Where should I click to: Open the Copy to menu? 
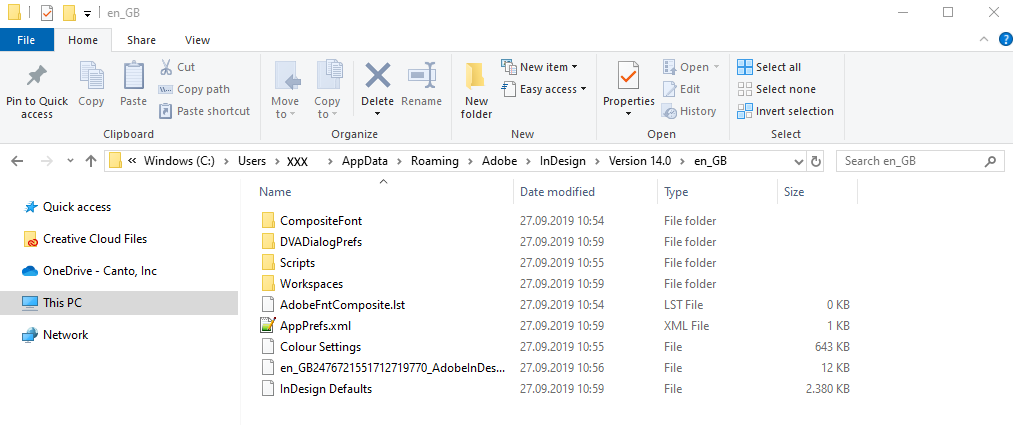[327, 90]
